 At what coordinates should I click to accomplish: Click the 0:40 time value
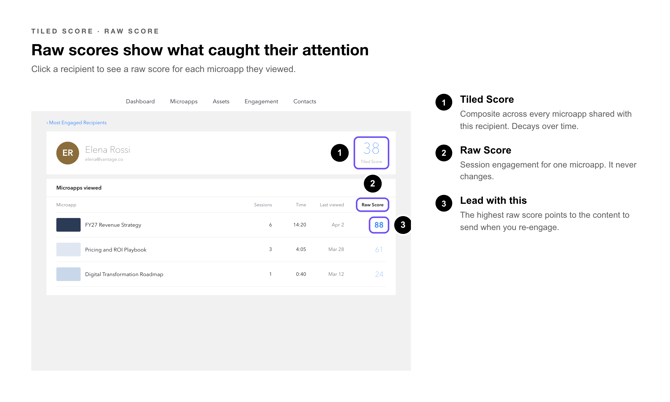click(x=301, y=274)
